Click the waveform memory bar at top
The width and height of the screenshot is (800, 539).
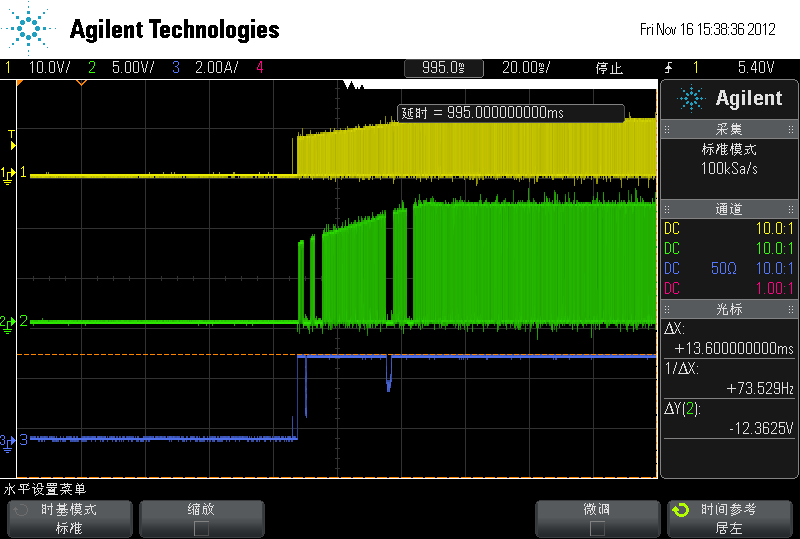click(337, 85)
